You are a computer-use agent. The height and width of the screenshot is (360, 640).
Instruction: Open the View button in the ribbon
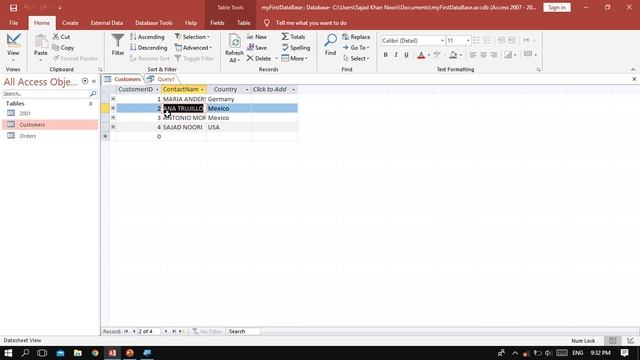pos(13,47)
